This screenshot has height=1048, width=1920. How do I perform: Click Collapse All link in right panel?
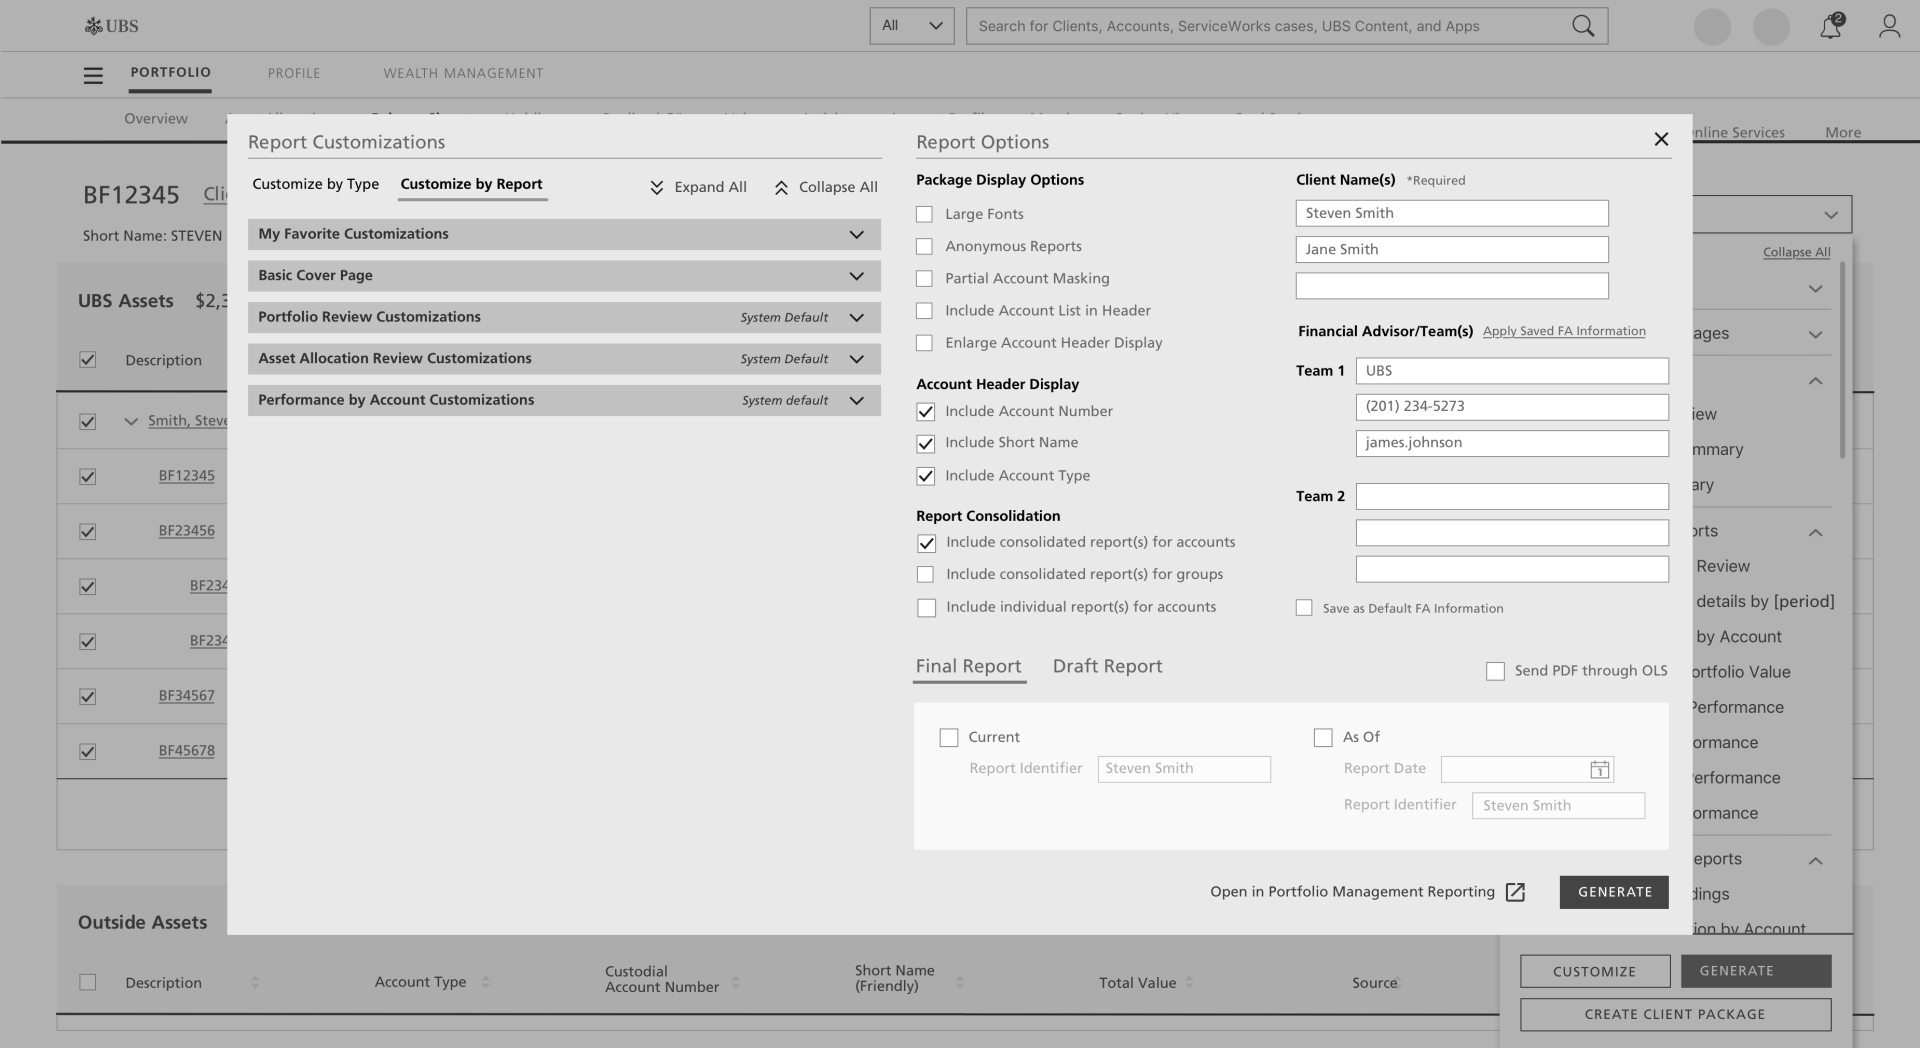pos(1796,252)
